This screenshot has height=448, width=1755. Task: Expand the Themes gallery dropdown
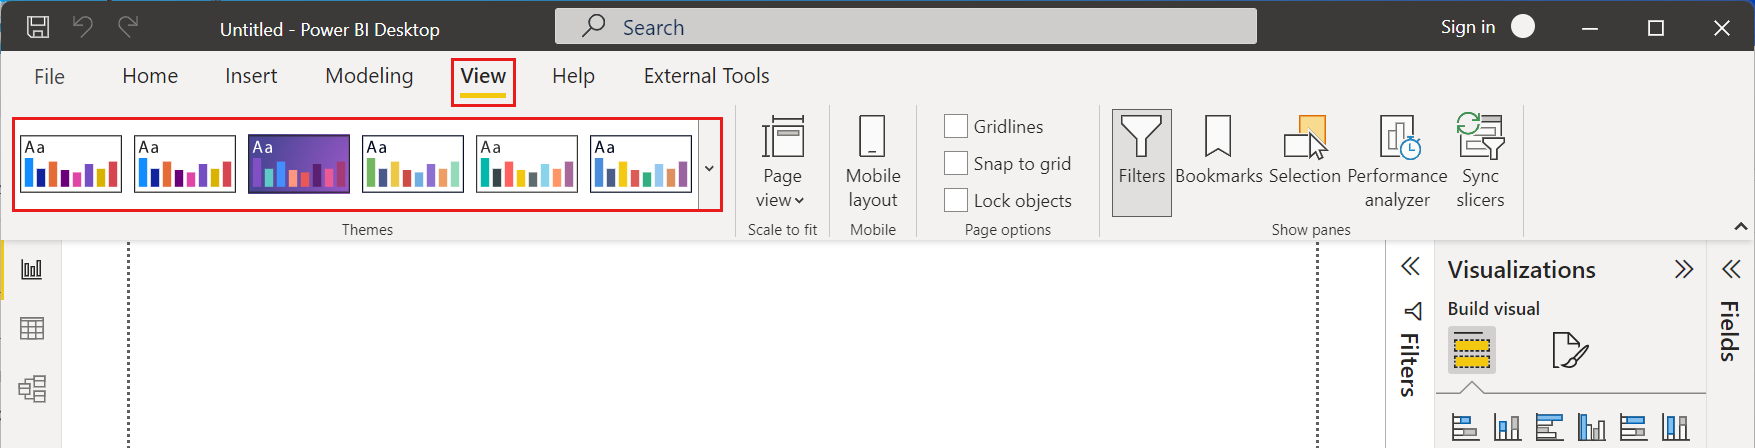[709, 167]
